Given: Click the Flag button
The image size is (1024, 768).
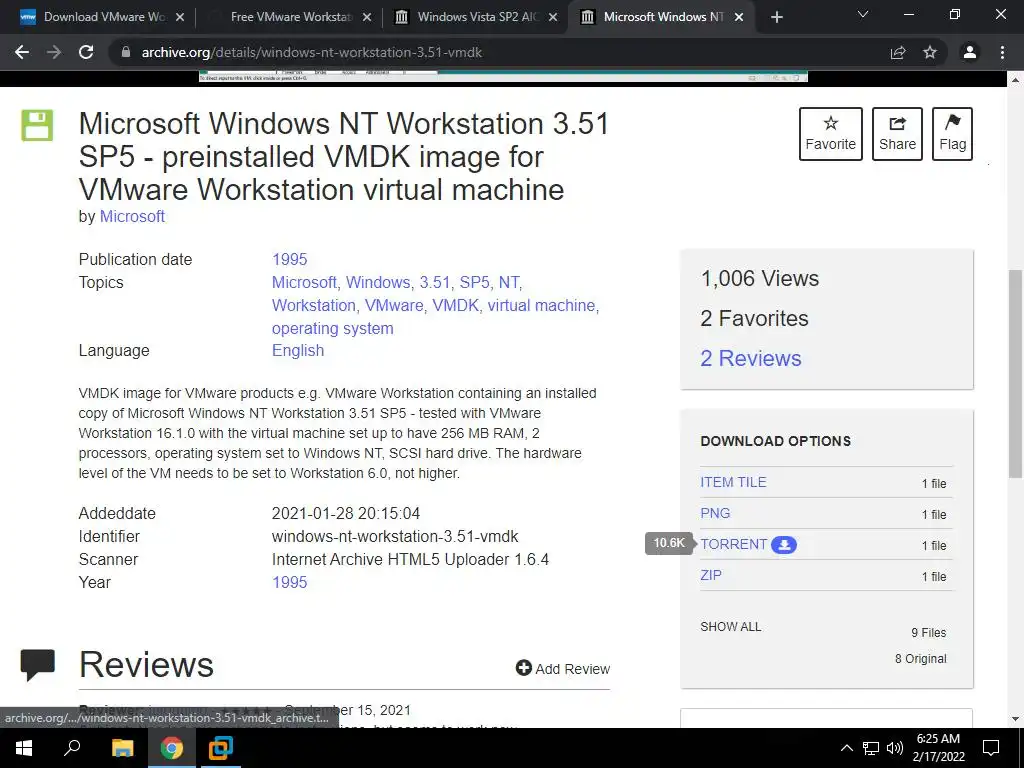Looking at the screenshot, I should [952, 134].
